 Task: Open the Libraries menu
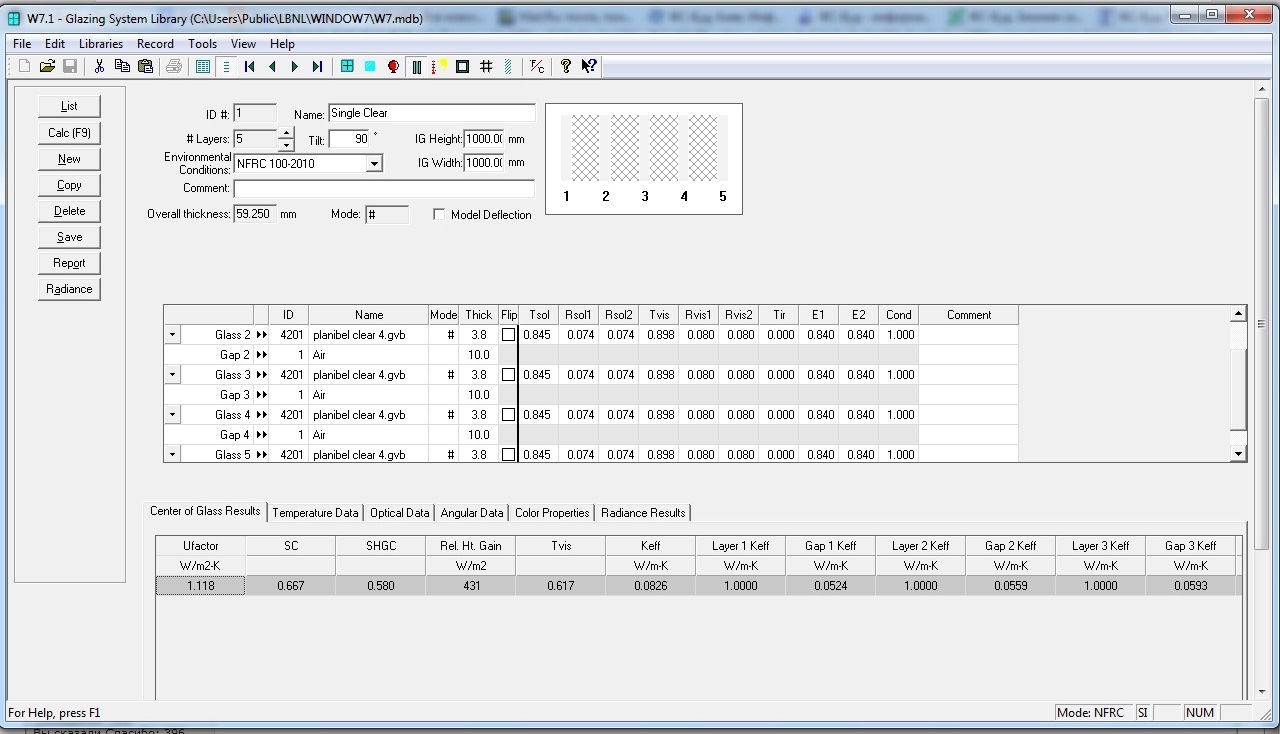click(101, 44)
